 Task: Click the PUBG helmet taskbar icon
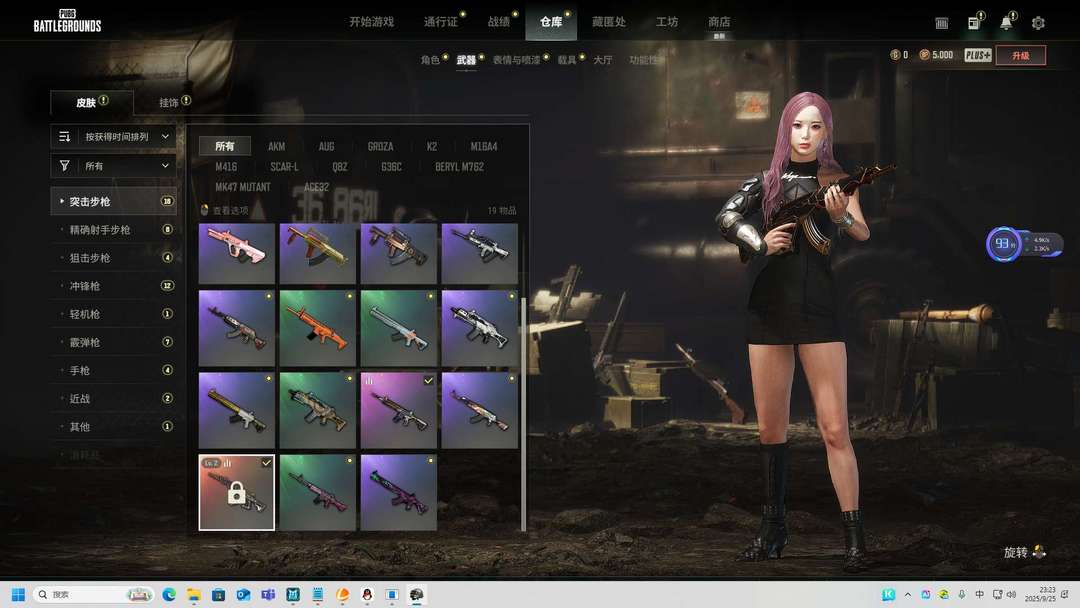click(x=417, y=594)
